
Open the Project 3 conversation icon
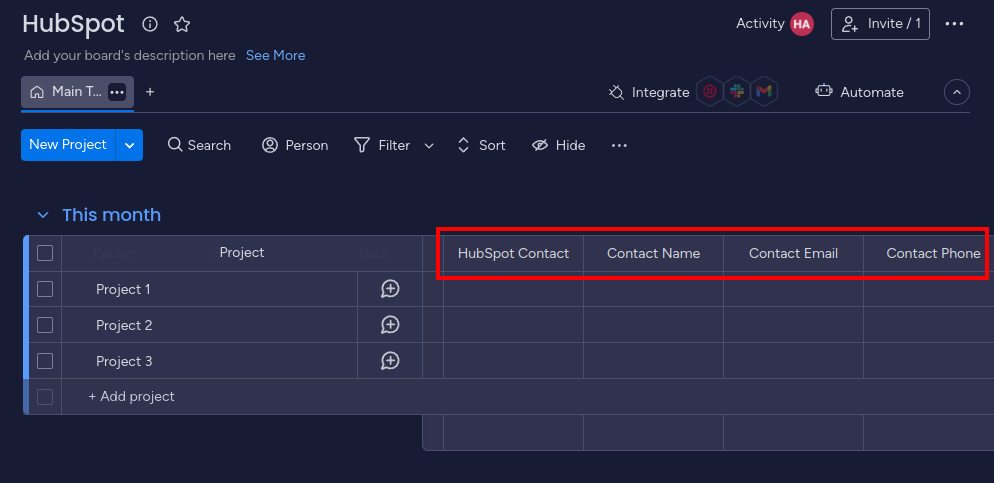[390, 361]
